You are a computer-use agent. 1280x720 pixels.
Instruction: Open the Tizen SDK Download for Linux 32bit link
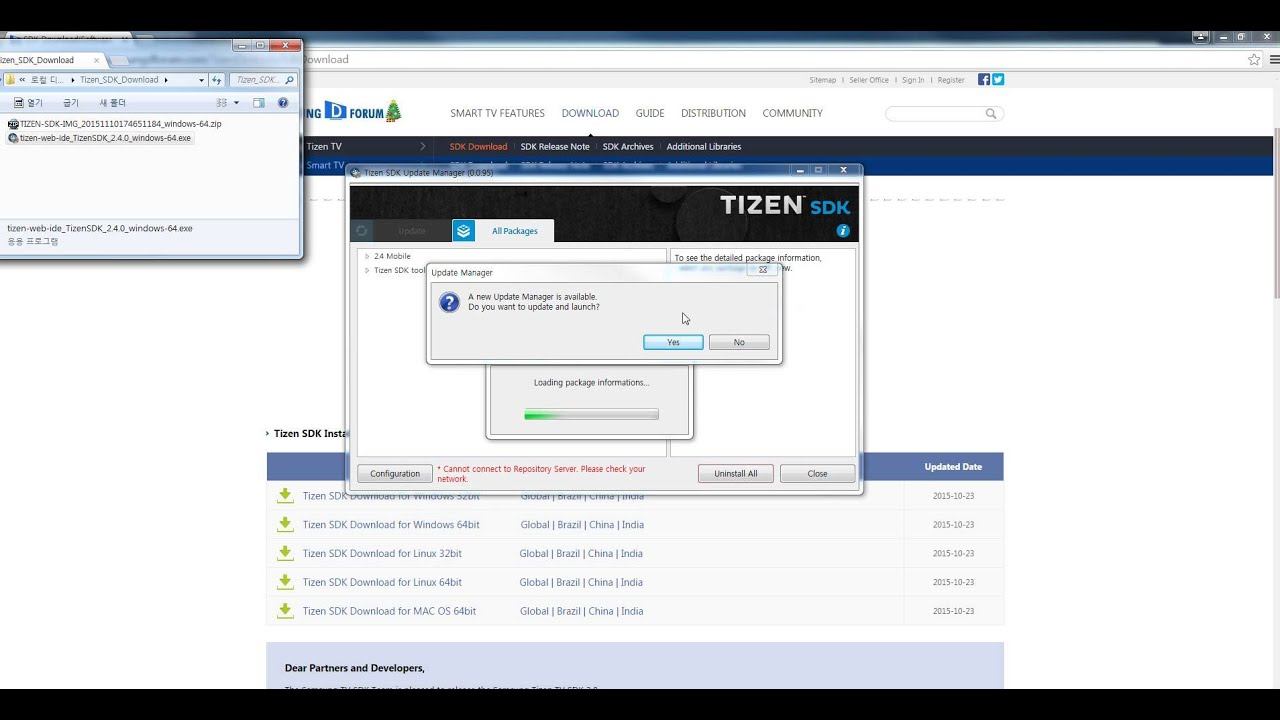382,554
